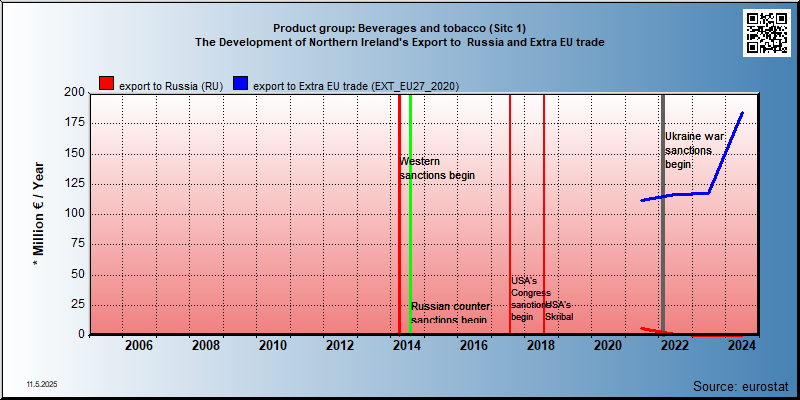
Task: Click the date stamp 11.5.2025
Action: [42, 384]
